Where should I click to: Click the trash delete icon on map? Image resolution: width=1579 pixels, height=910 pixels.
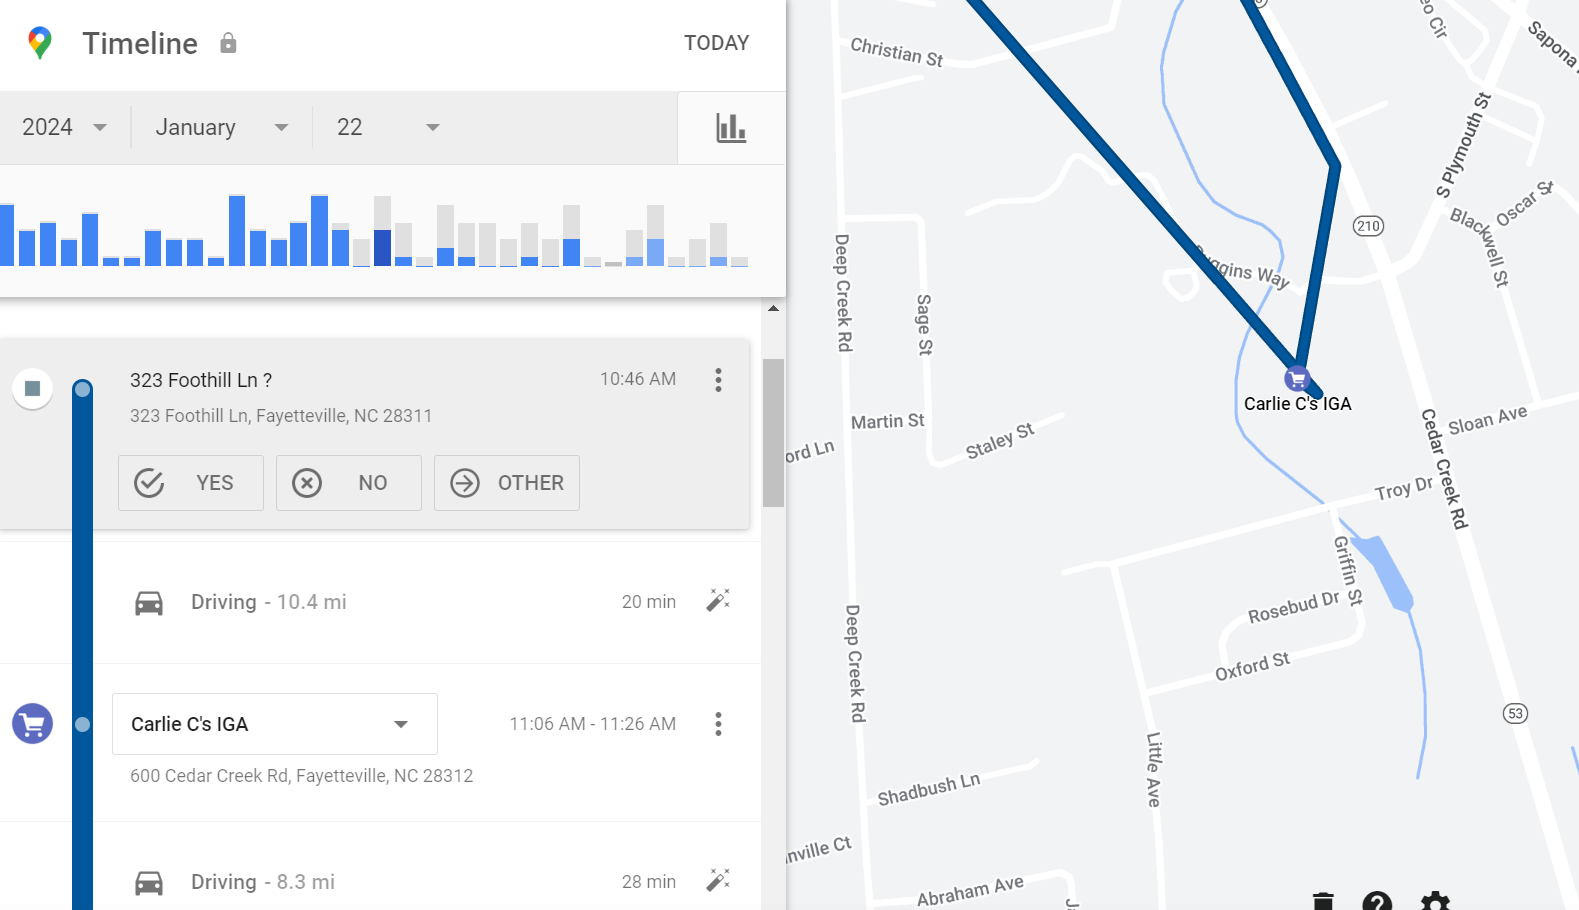click(1323, 901)
